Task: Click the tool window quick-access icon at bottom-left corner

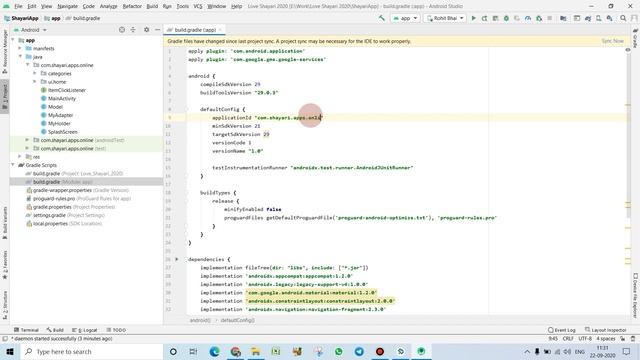Action: point(4,339)
